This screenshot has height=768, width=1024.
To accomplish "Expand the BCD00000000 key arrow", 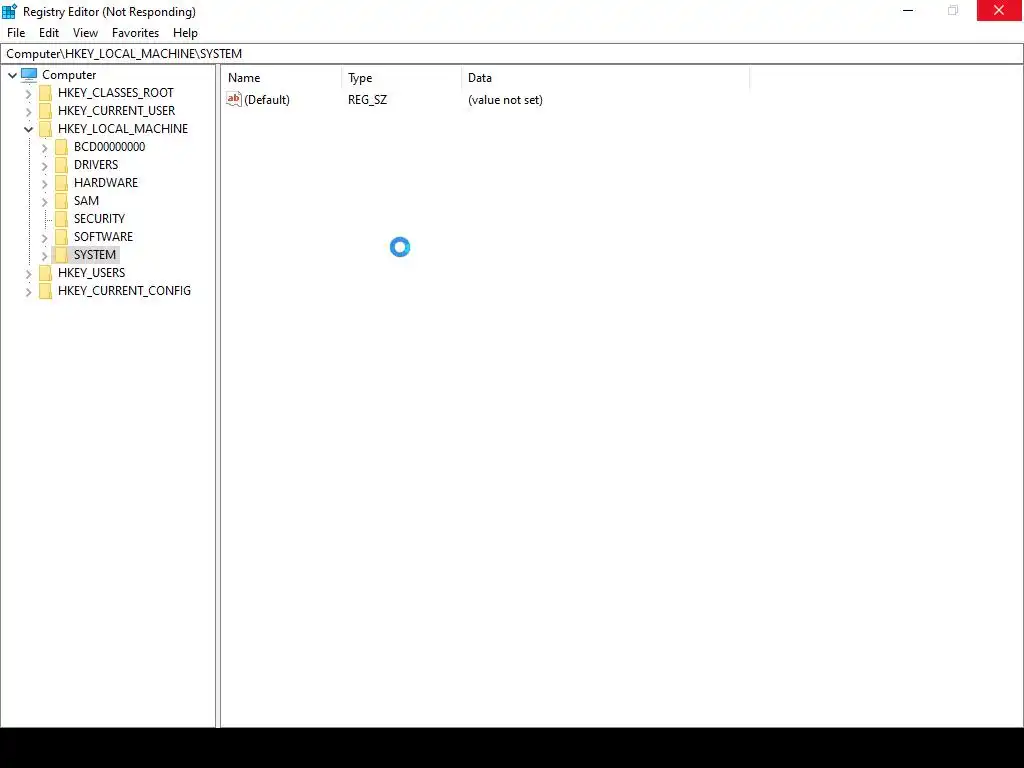I will coord(44,148).
